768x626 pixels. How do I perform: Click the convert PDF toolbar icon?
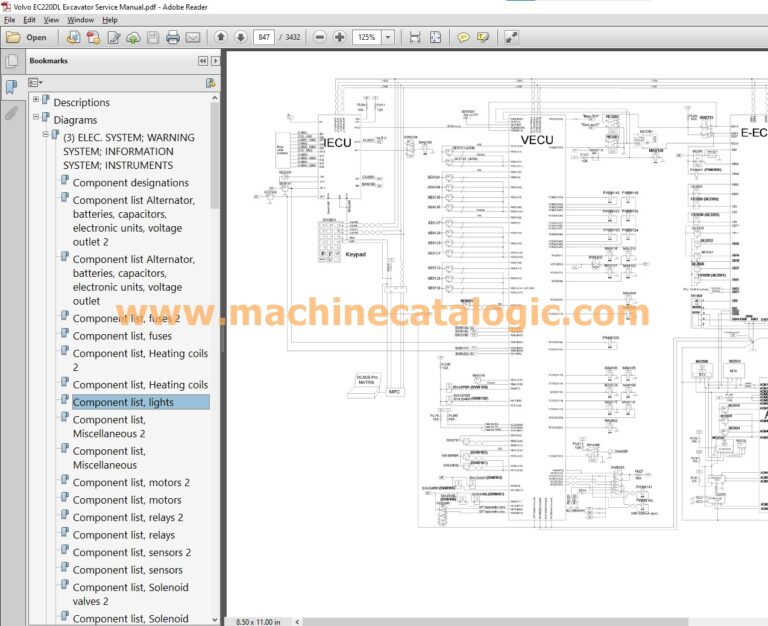pos(94,37)
